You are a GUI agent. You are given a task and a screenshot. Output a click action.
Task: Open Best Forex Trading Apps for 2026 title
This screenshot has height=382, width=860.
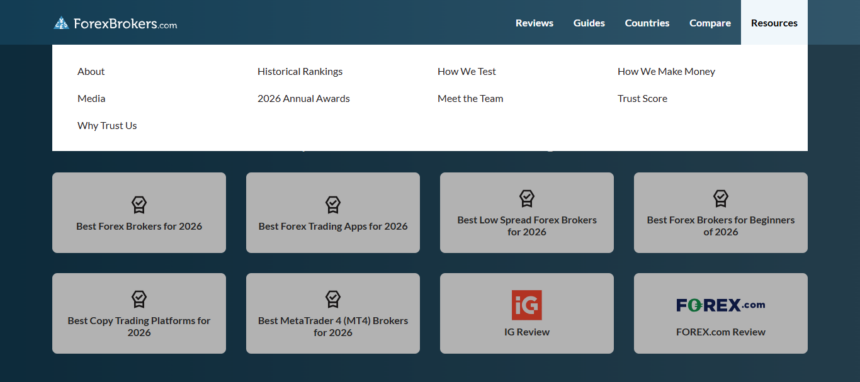(333, 226)
